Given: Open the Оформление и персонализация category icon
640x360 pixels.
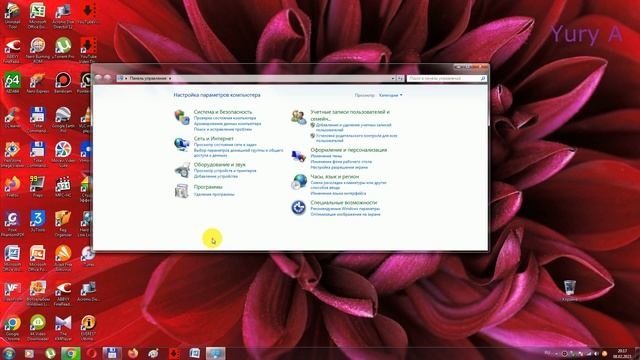Looking at the screenshot, I should (299, 156).
